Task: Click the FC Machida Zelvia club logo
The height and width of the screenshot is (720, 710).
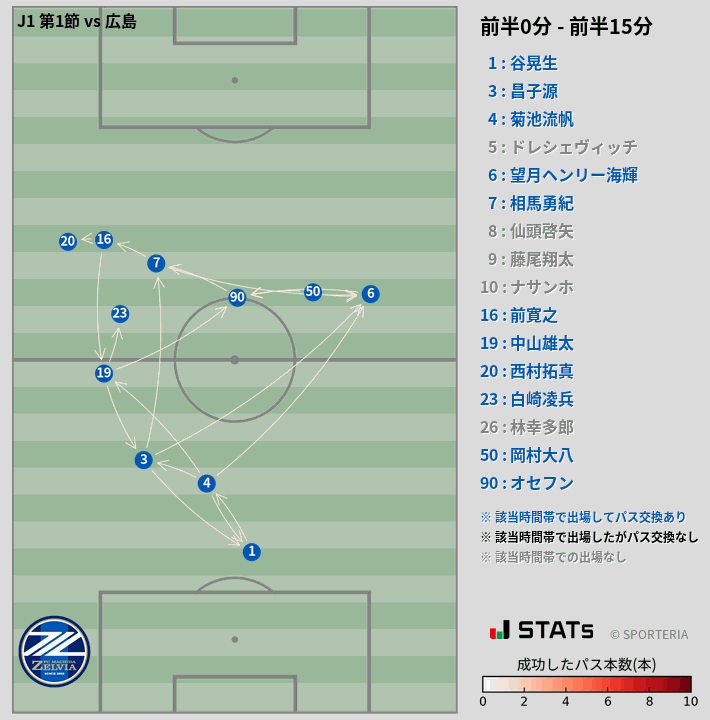Action: [54, 651]
